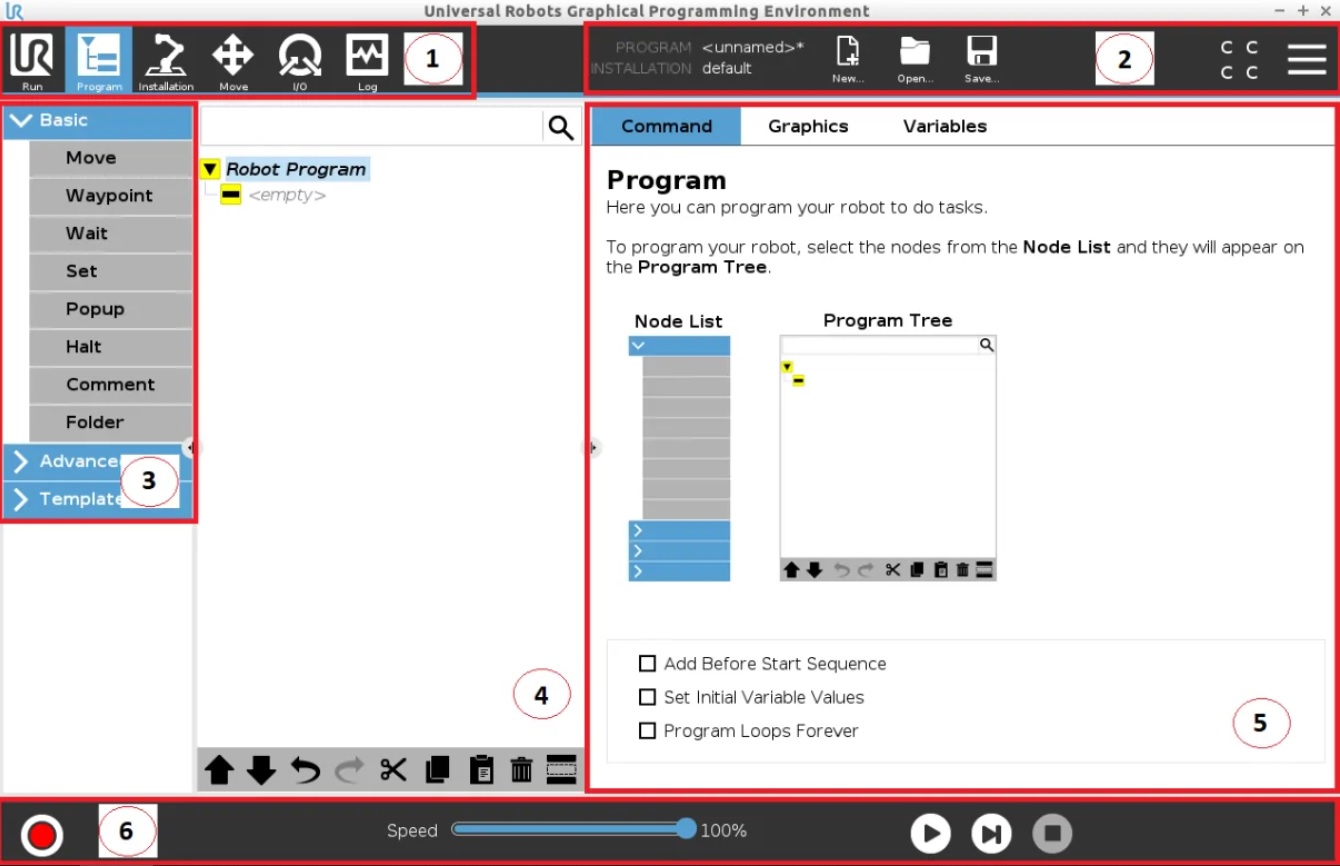This screenshot has width=1340, height=866.
Task: Open the I/O screen
Action: (299, 61)
